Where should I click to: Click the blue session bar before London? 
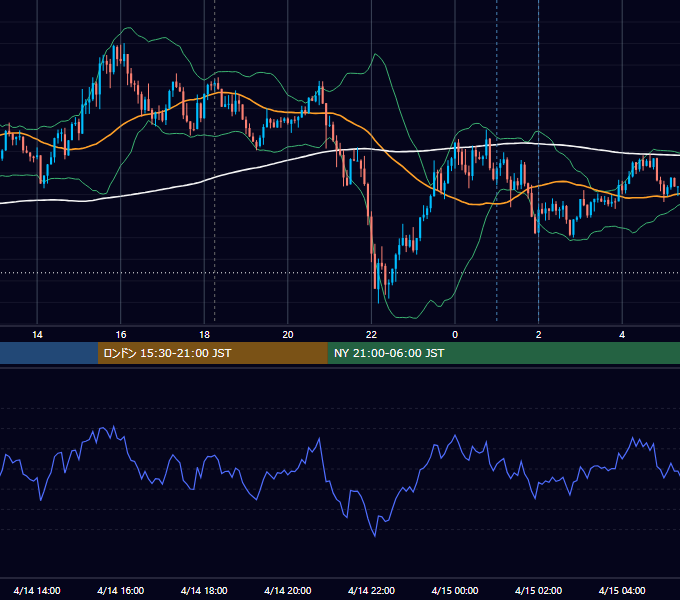click(x=49, y=353)
